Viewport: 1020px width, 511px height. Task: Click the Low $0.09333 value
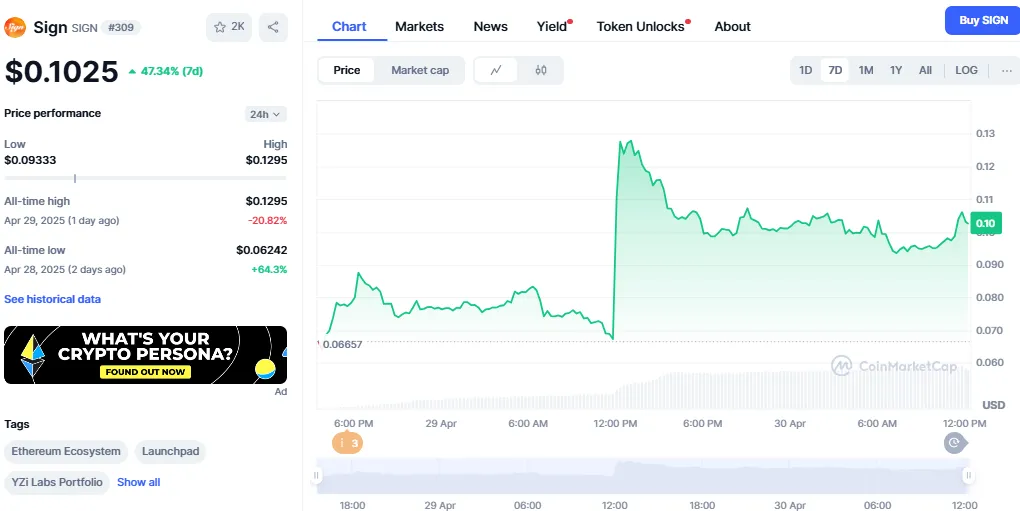[x=30, y=160]
